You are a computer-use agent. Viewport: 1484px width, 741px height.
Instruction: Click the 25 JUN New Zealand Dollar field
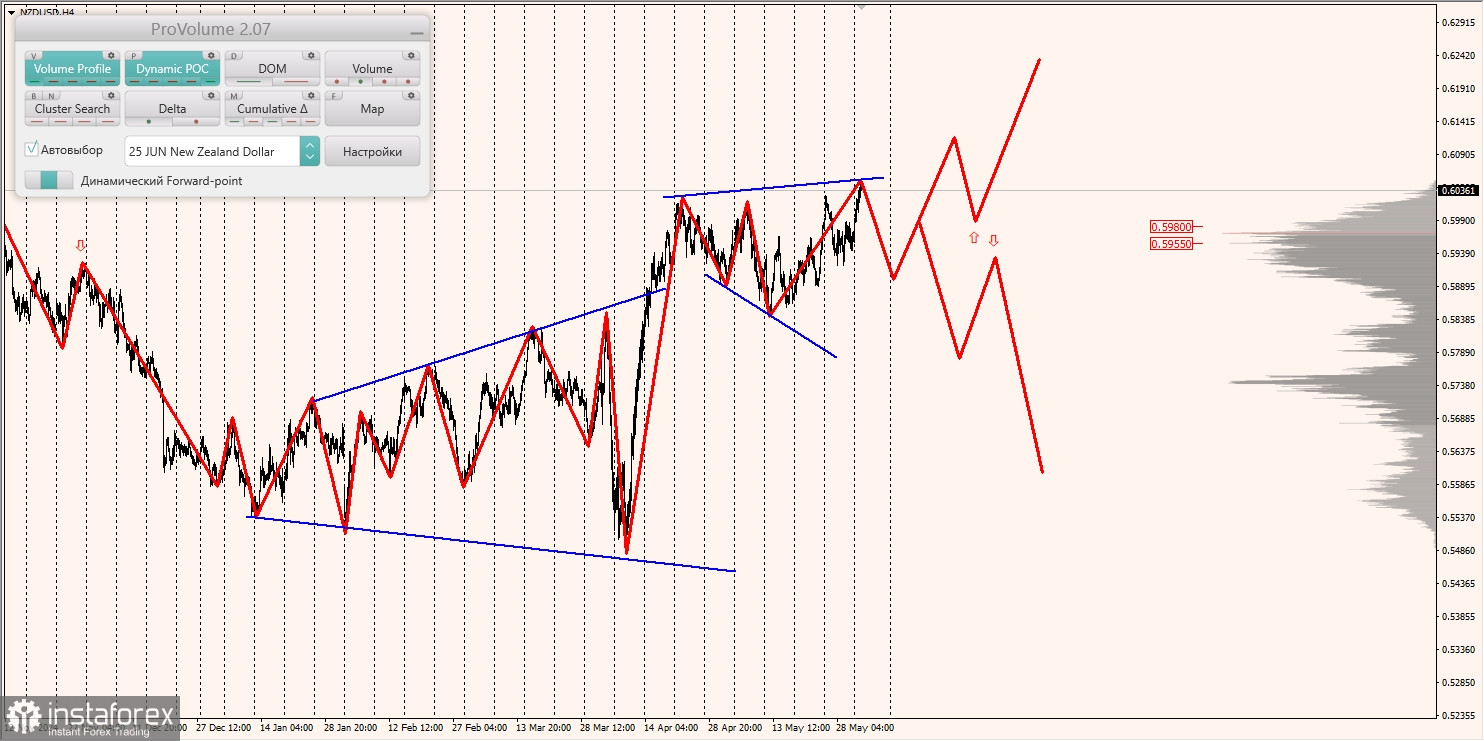pos(212,151)
